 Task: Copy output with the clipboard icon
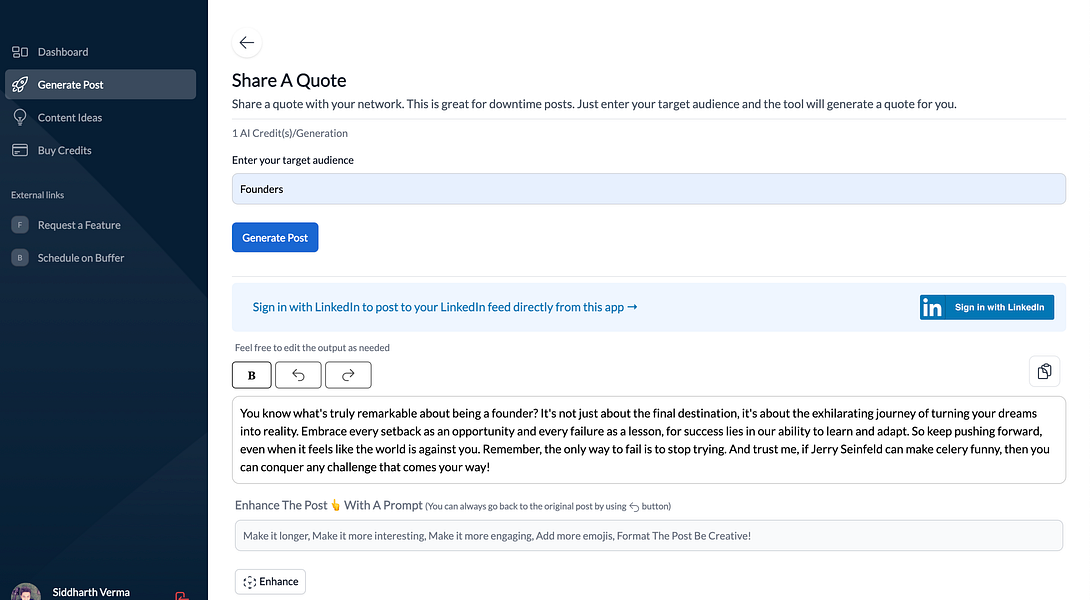(x=1044, y=371)
